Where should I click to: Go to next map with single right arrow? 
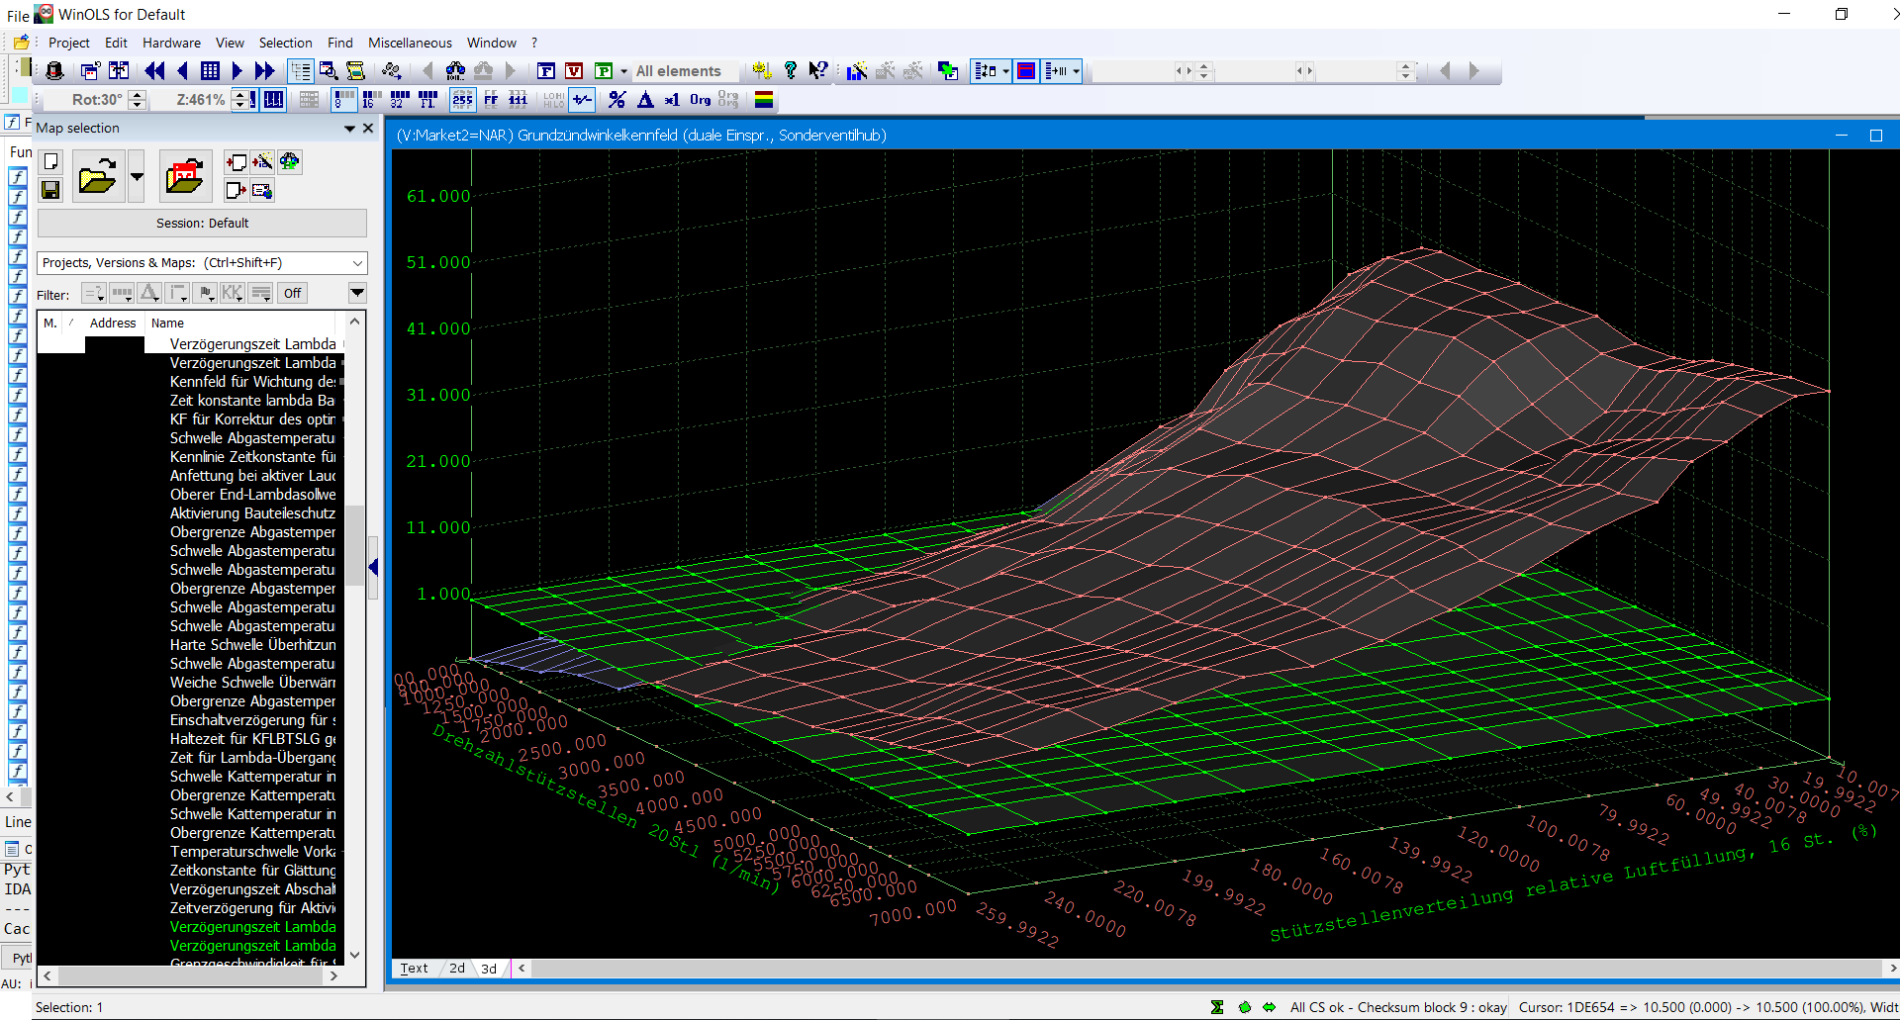(237, 71)
